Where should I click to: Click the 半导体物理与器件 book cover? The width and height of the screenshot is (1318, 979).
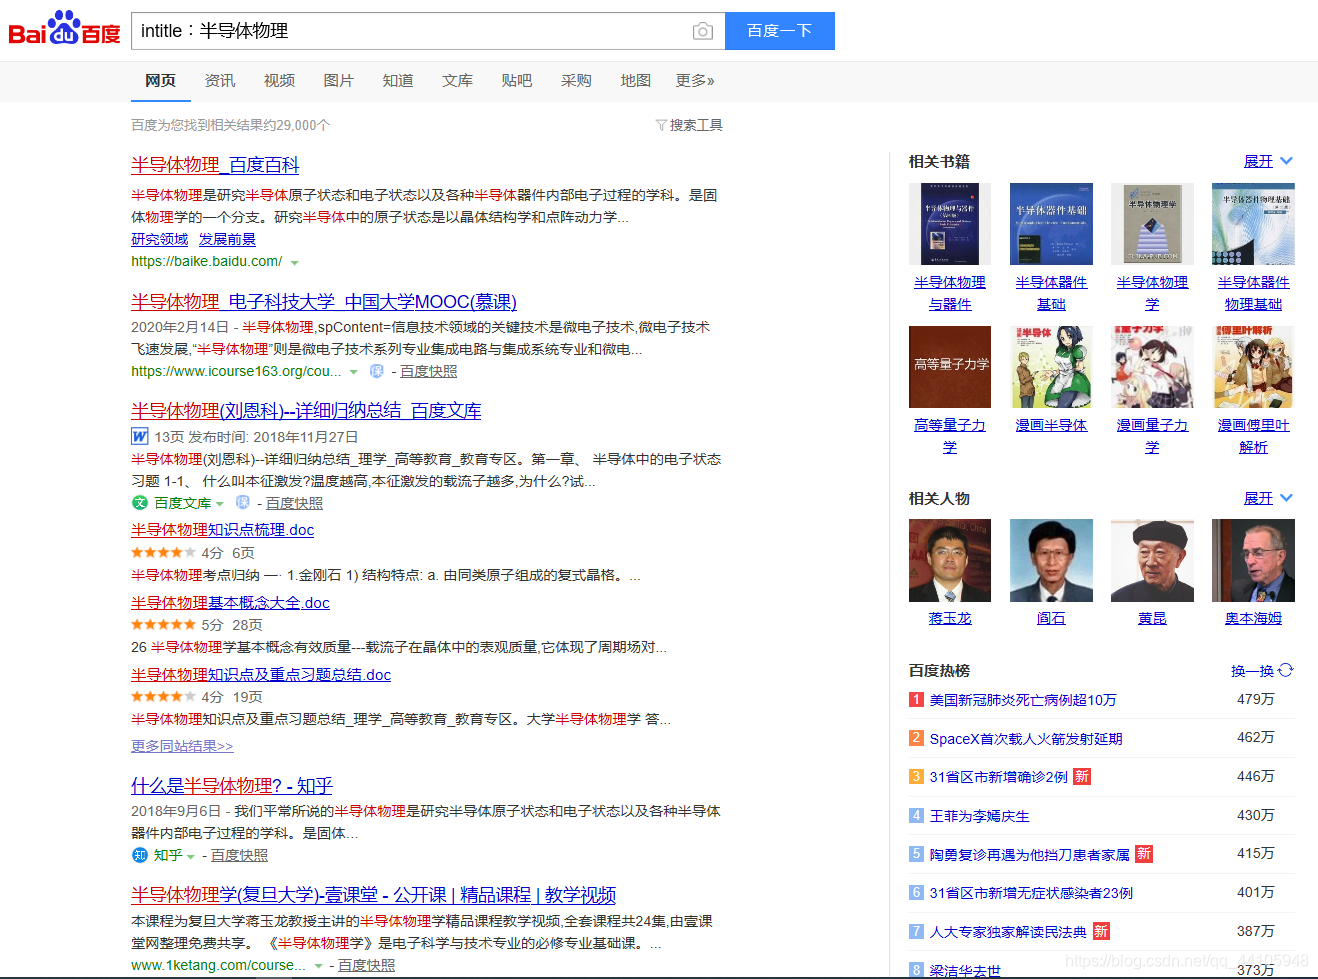[950, 224]
